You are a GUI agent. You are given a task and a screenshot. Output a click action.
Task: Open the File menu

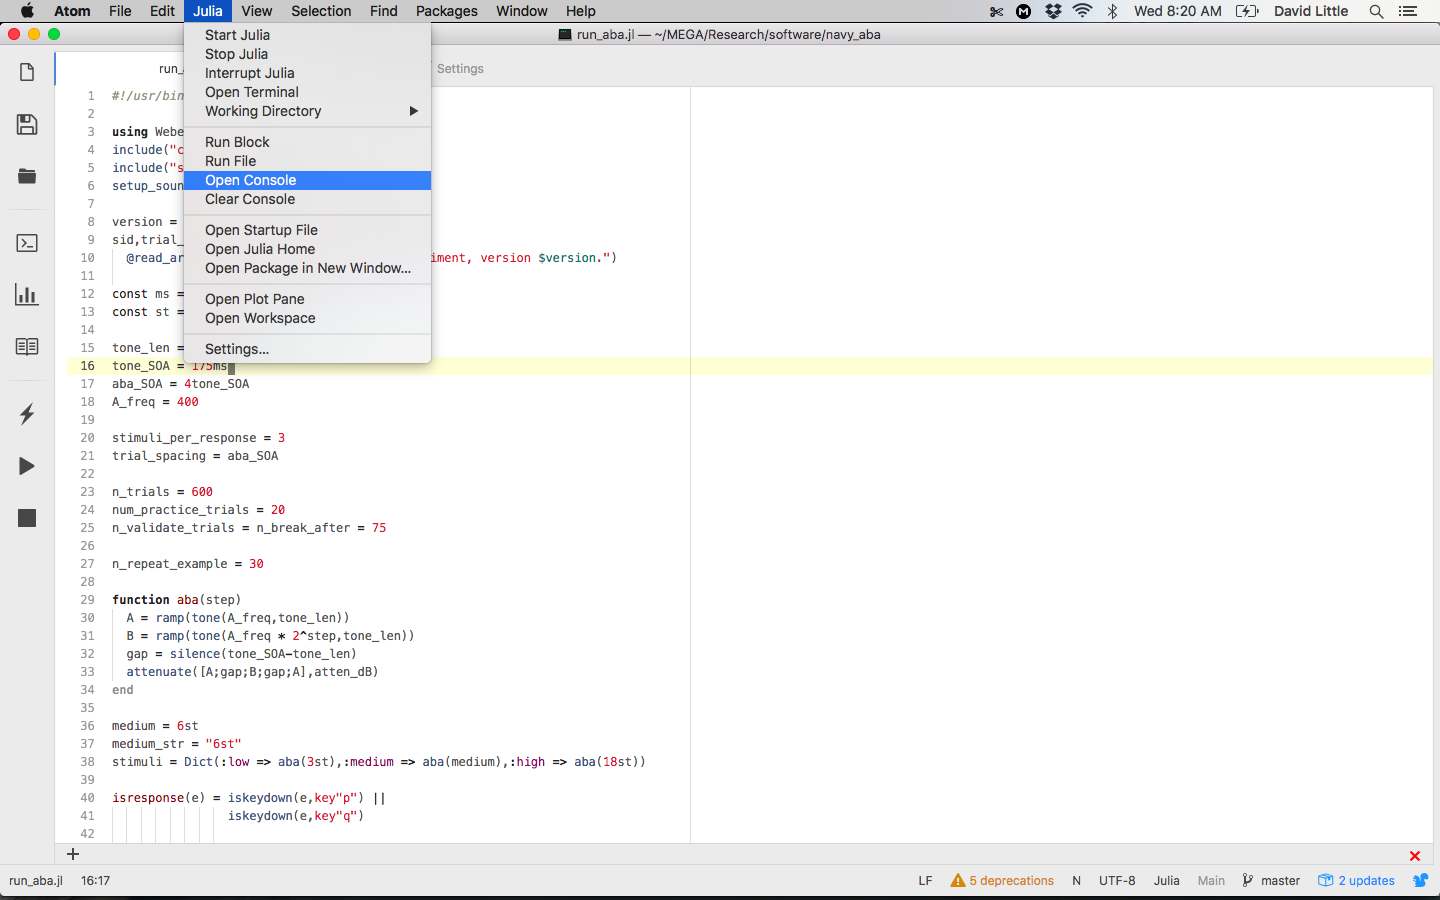pos(120,11)
